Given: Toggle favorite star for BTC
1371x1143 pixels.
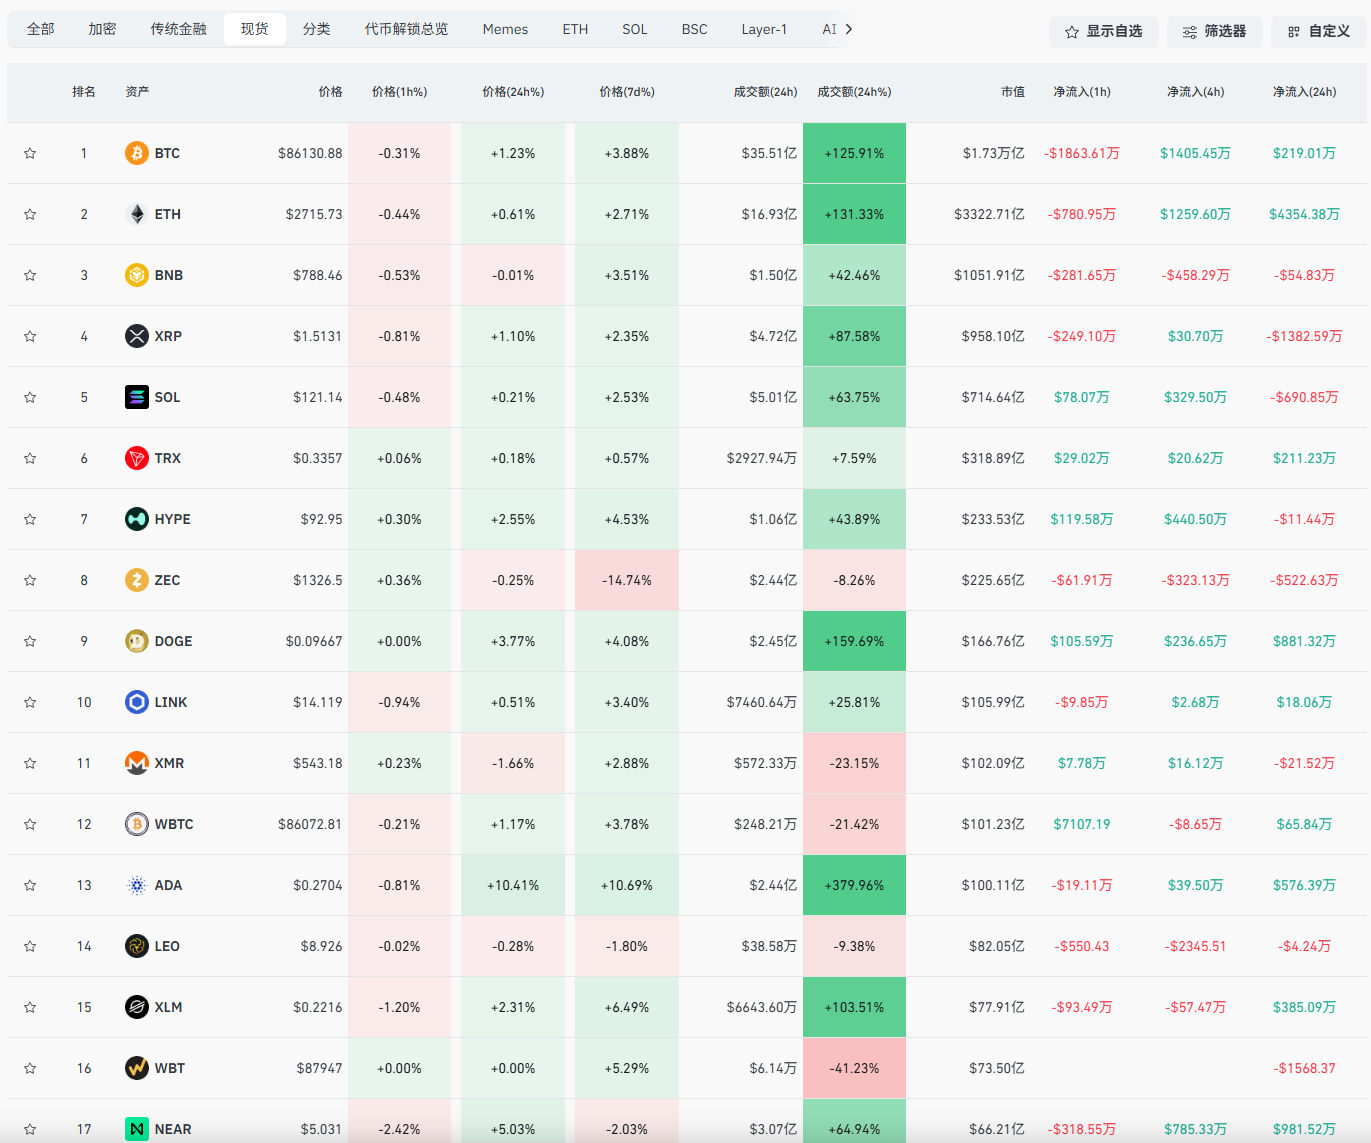Looking at the screenshot, I should [x=30, y=153].
